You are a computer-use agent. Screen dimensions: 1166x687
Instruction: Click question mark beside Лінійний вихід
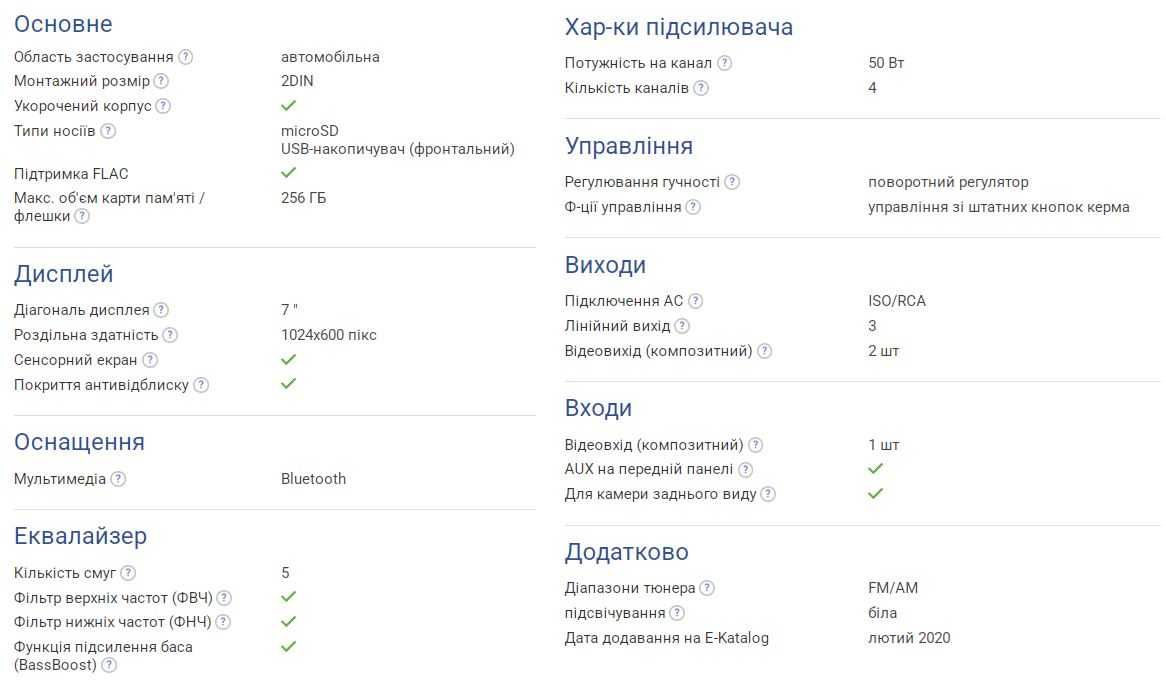tap(682, 326)
